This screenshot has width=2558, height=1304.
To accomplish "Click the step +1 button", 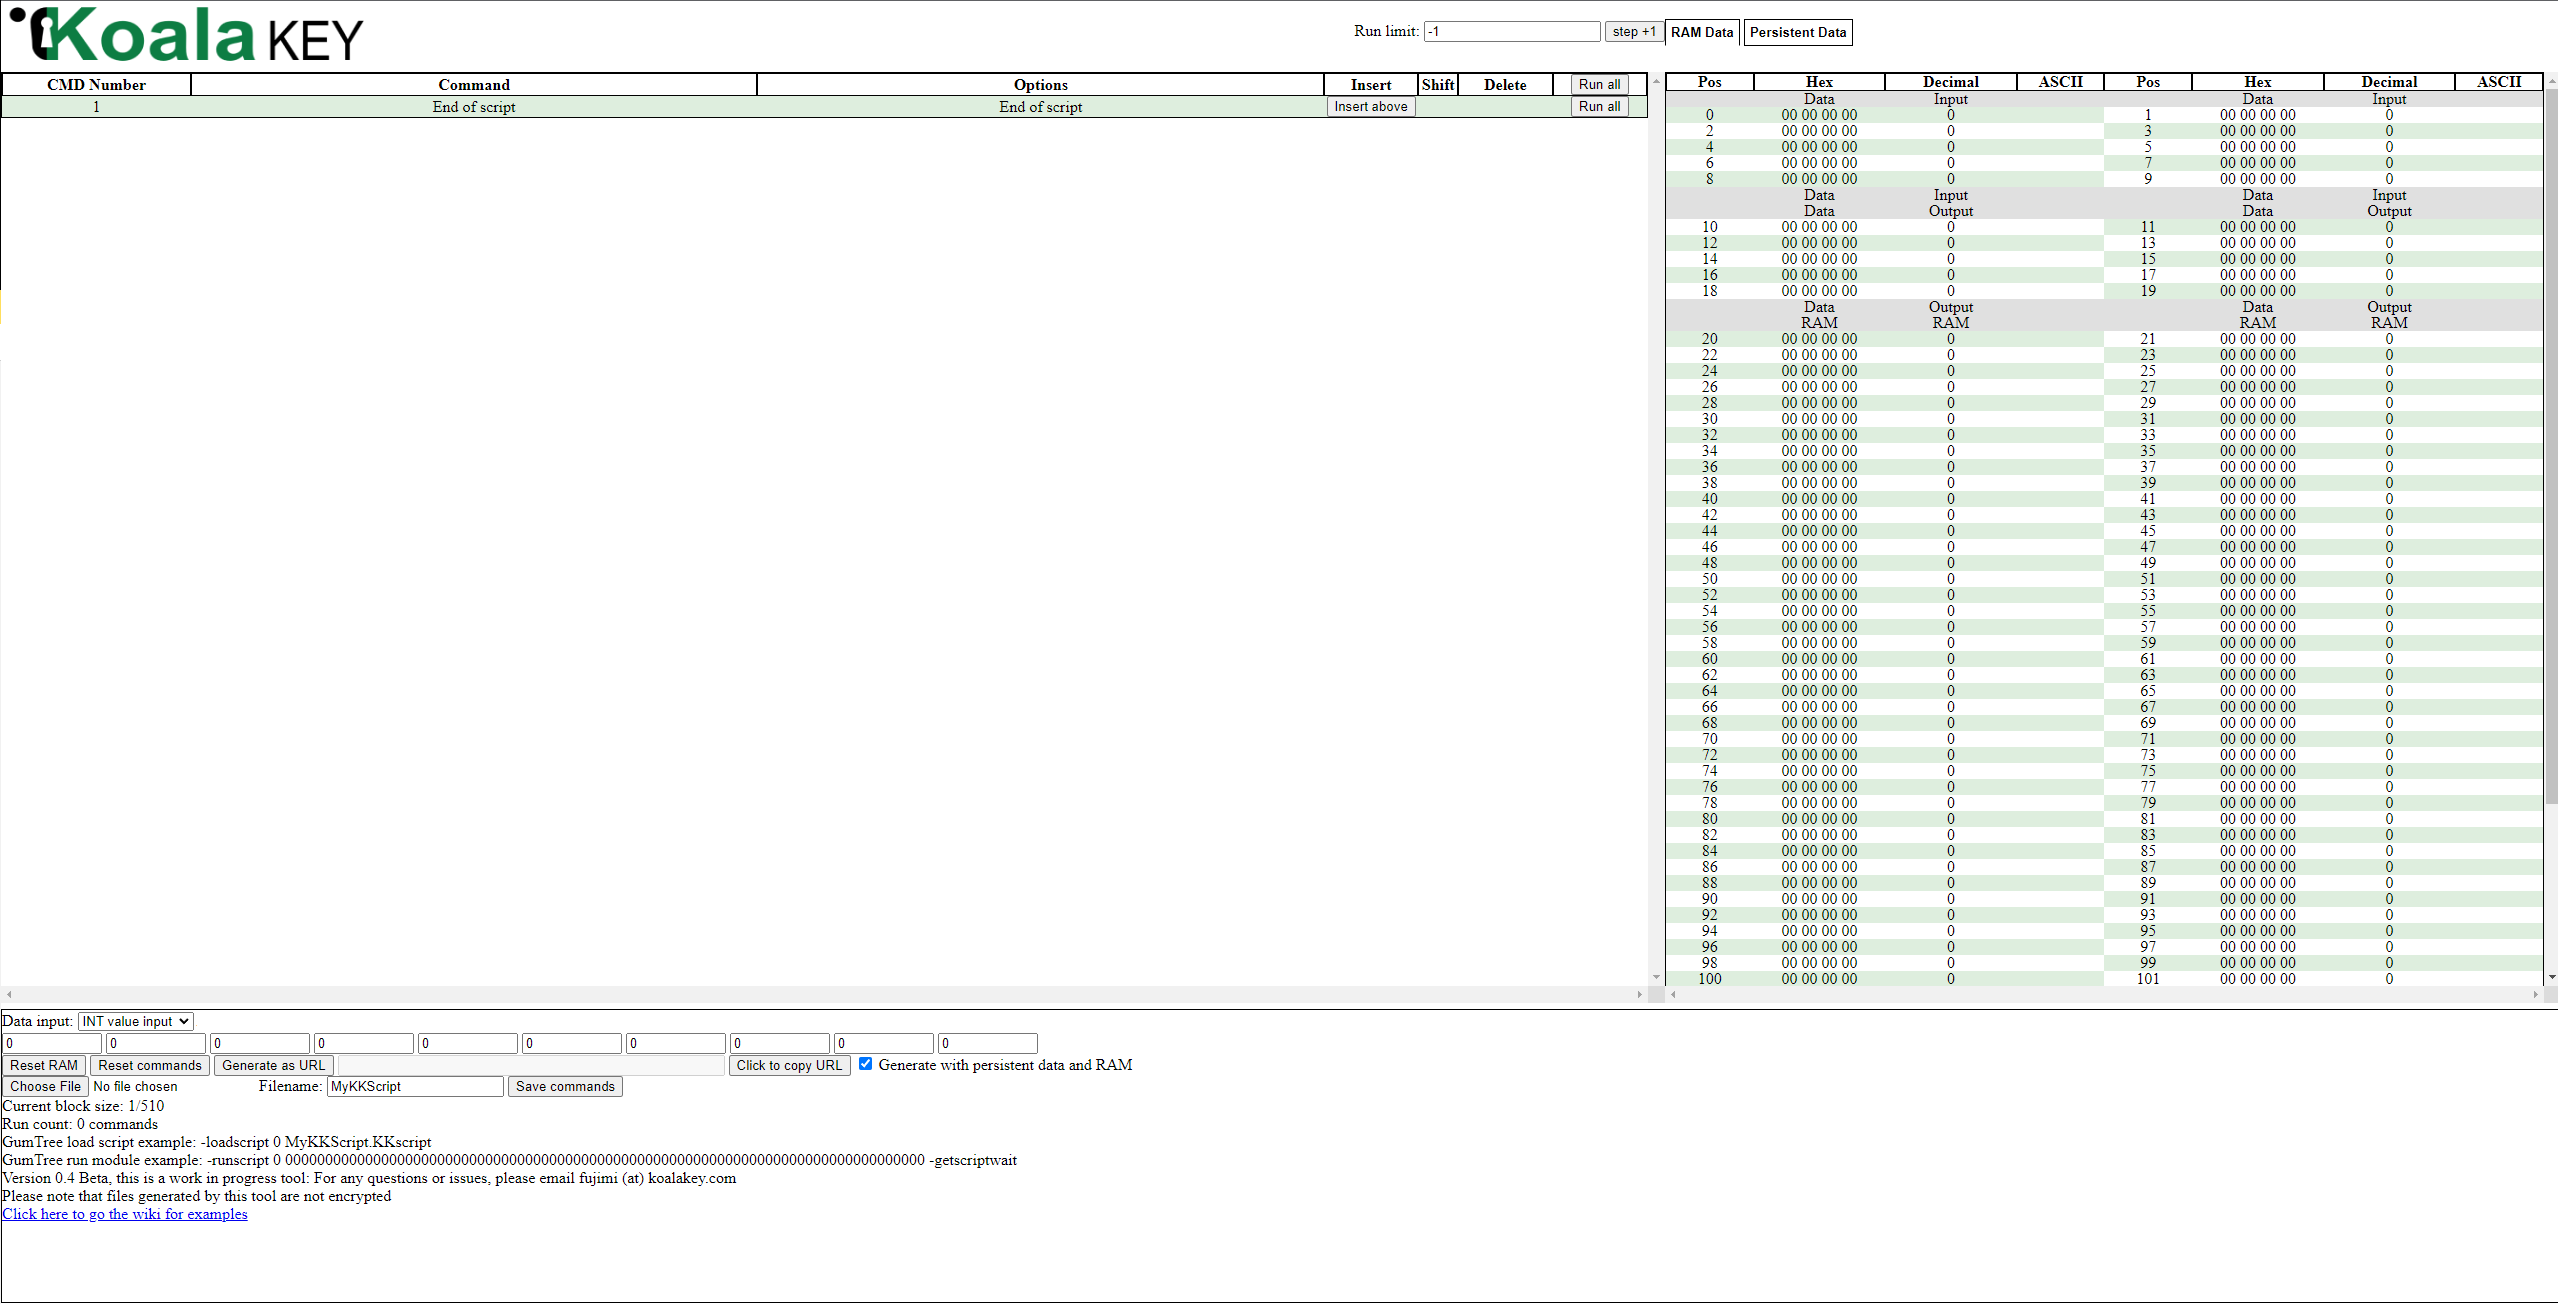I will point(1634,32).
